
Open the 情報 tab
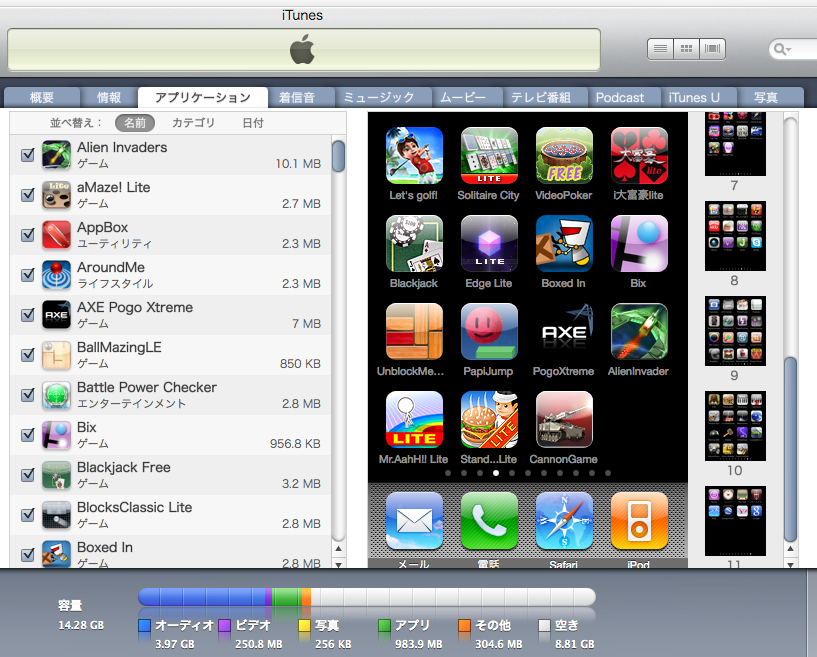coord(109,97)
